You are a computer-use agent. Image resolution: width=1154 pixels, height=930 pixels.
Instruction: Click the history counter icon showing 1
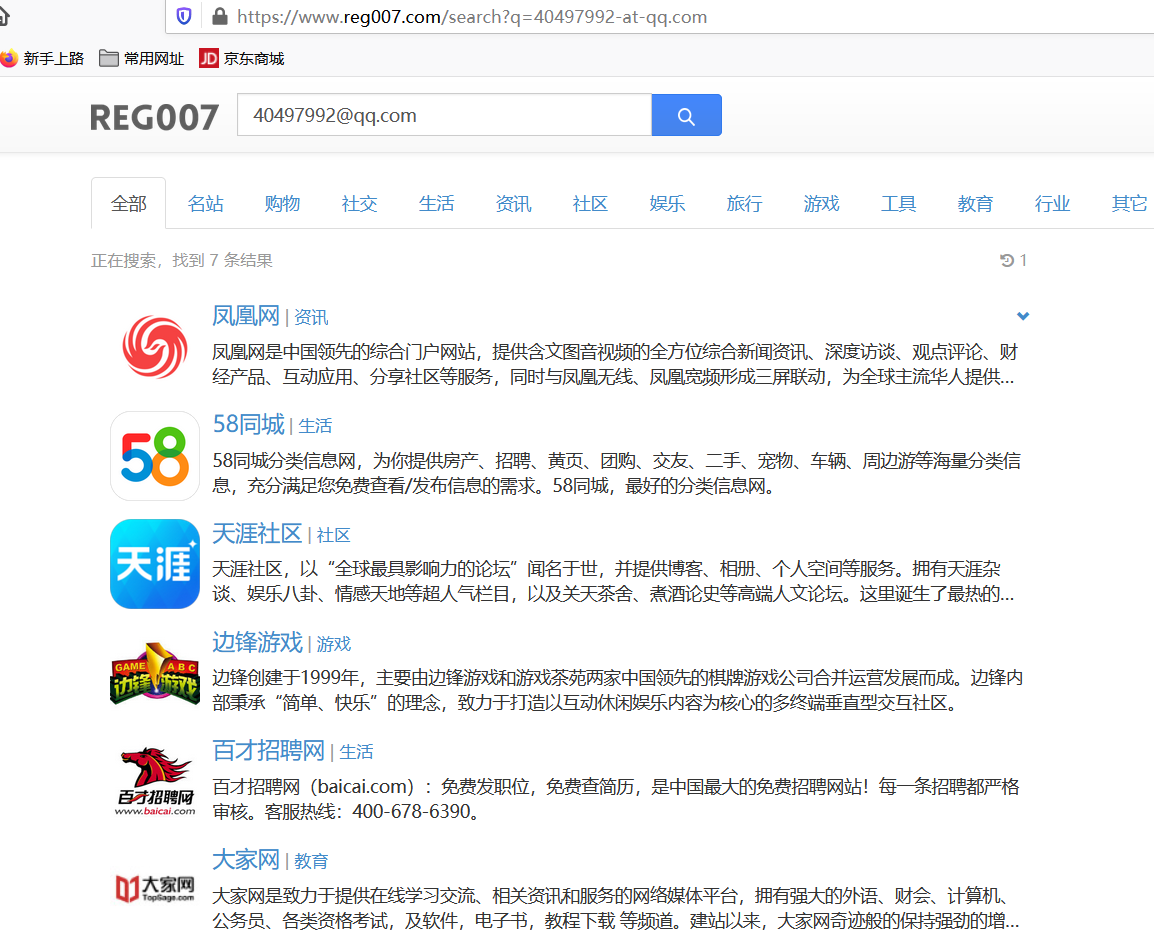(1013, 260)
